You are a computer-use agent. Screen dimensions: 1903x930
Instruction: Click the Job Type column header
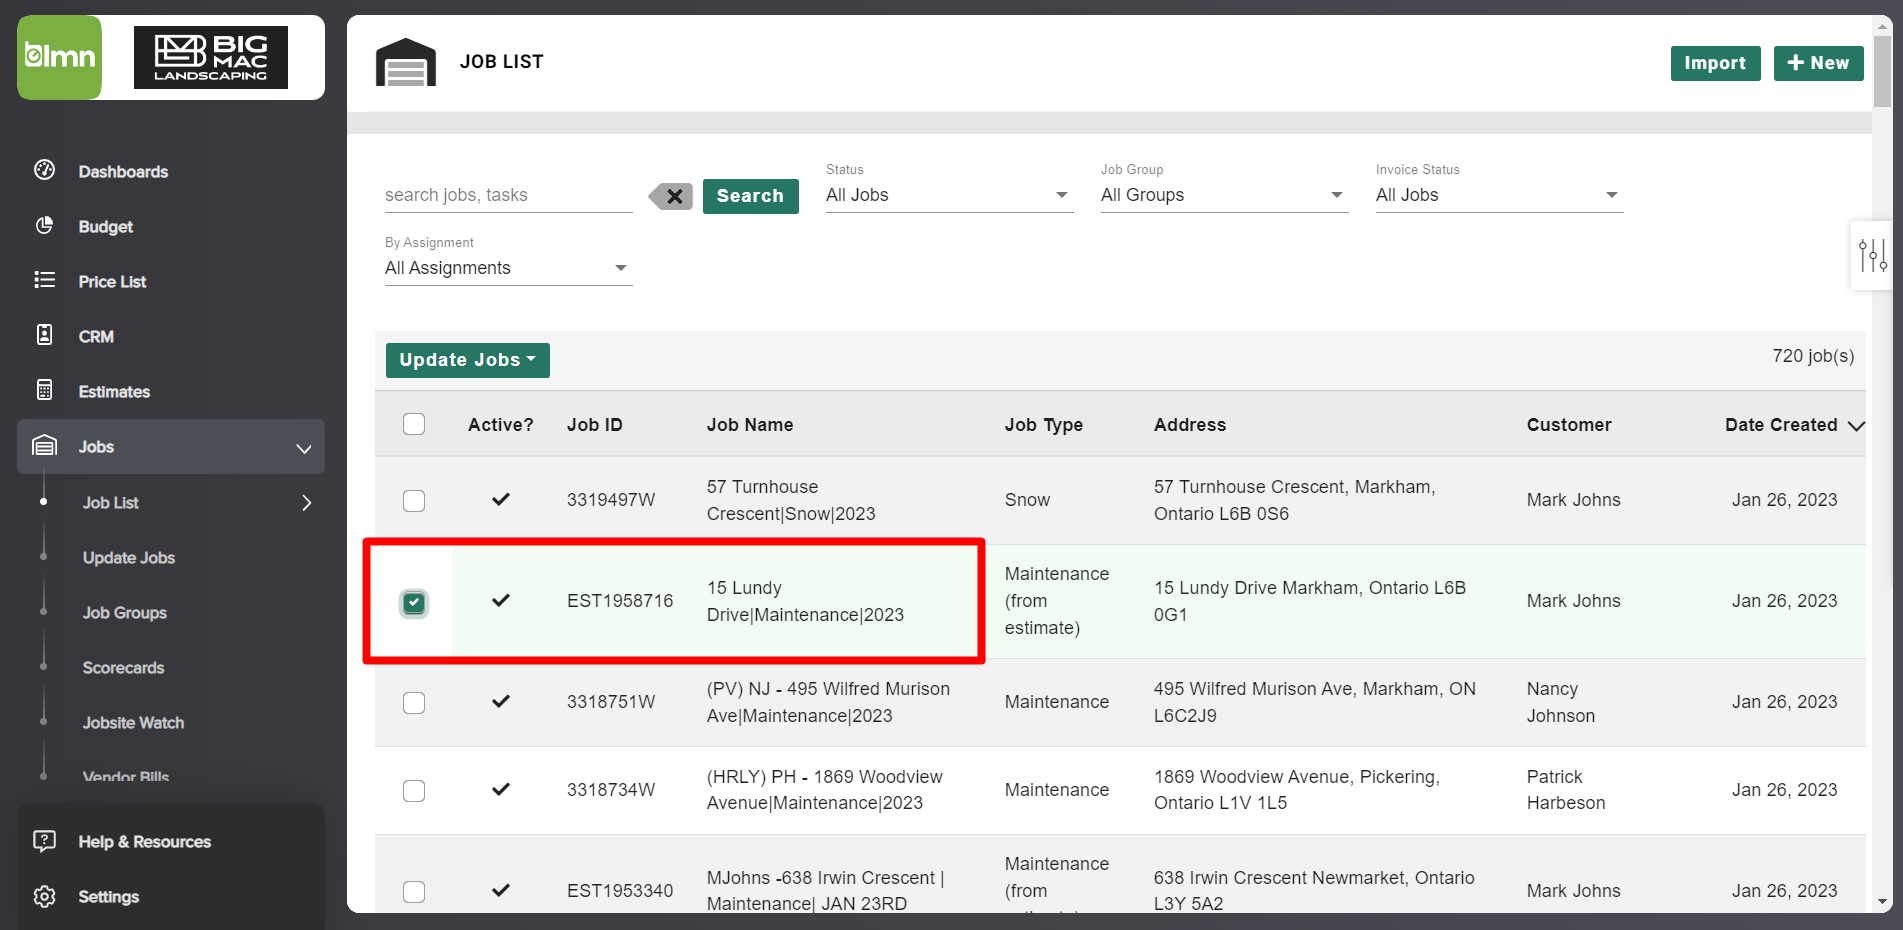[1044, 425]
